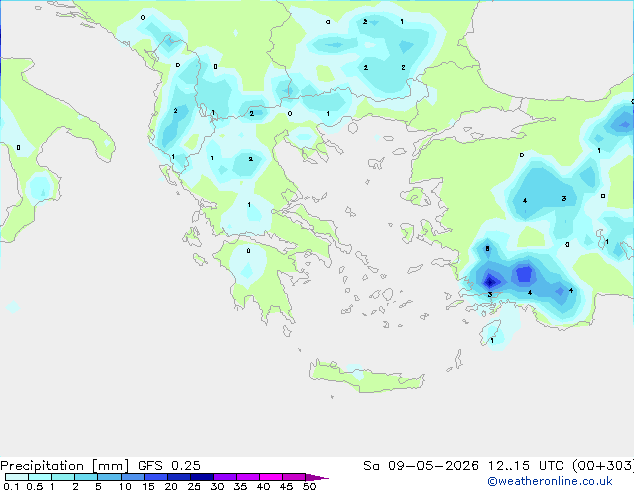Click the 10–15 mm legend color swatch
The height and width of the screenshot is (490, 634).
click(x=132, y=477)
